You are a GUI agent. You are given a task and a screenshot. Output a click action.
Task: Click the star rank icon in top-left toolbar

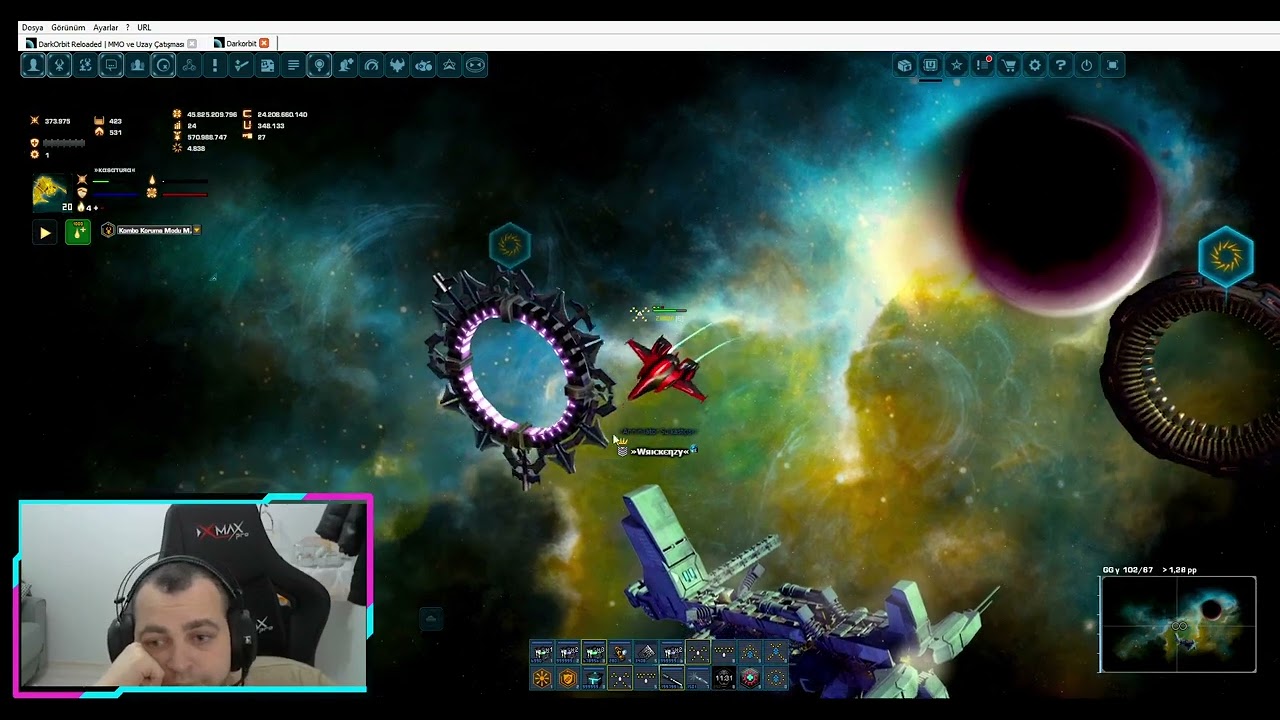pyautogui.click(x=449, y=65)
